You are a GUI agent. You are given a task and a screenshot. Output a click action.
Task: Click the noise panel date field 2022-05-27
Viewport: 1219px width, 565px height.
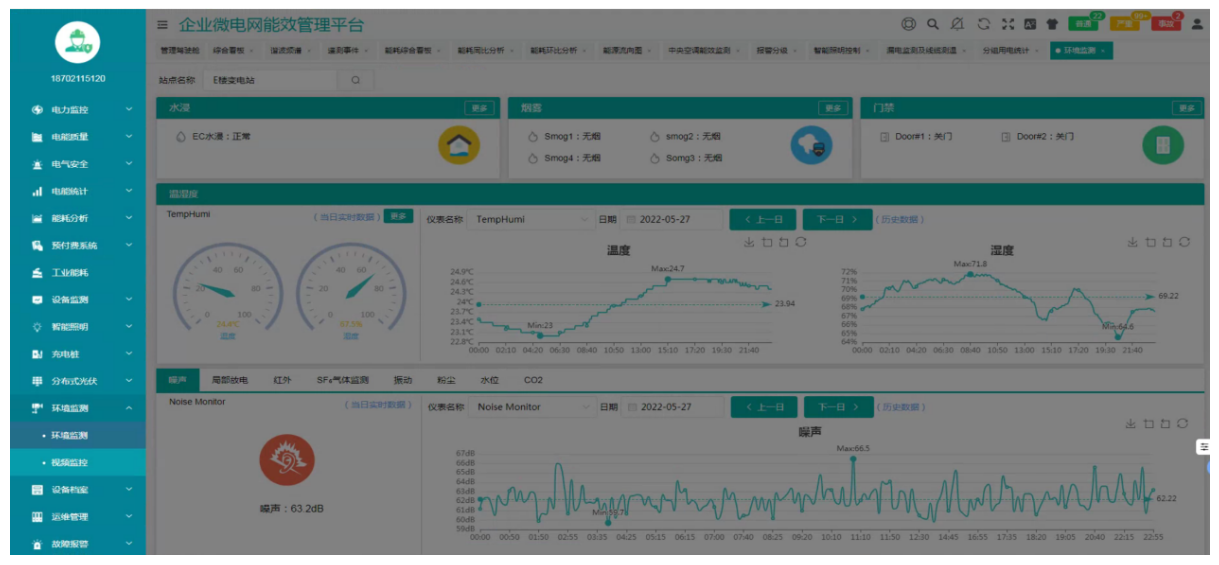[x=672, y=407]
